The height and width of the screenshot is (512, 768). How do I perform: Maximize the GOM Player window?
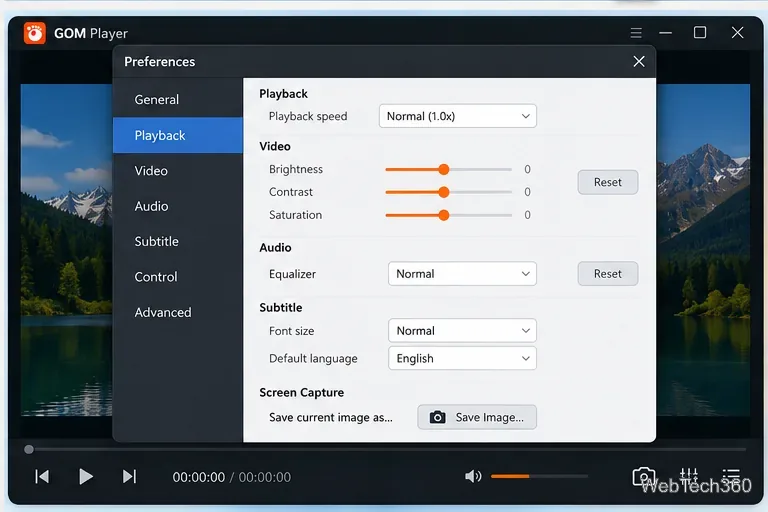[700, 32]
